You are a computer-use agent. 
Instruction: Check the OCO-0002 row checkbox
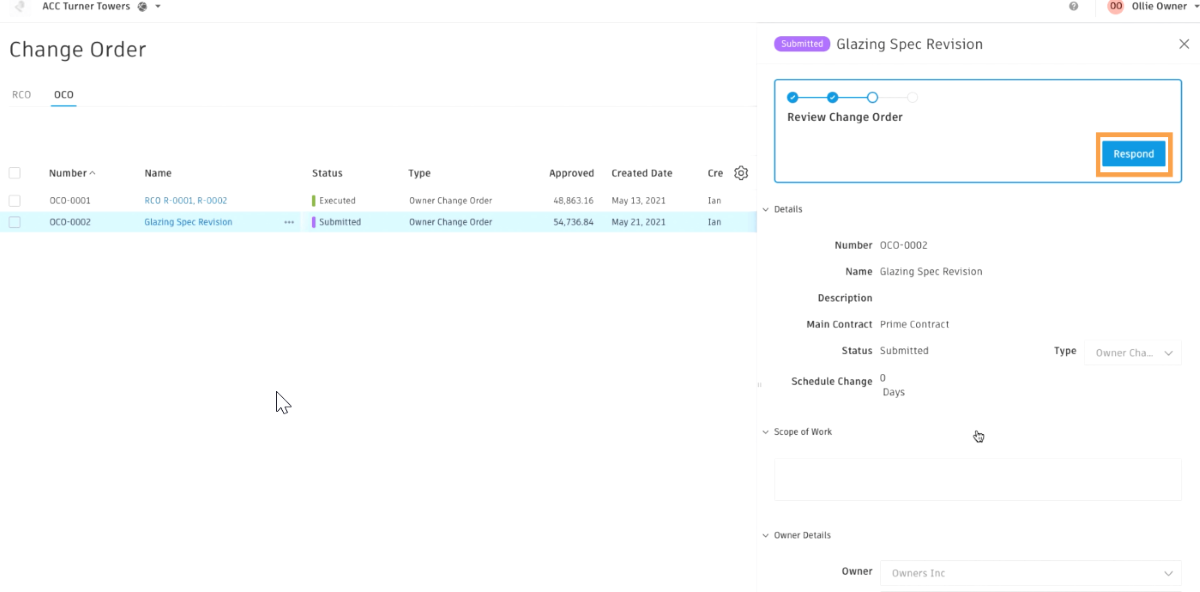(15, 222)
